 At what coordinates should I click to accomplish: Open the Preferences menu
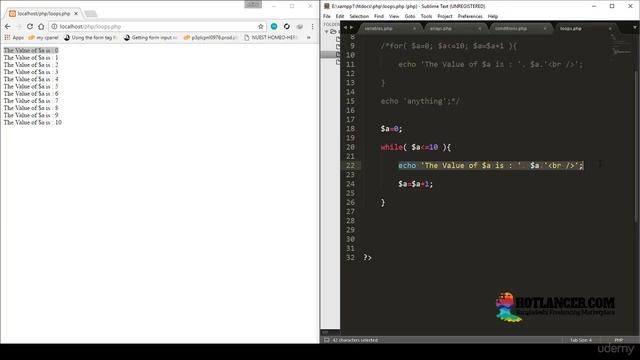click(x=470, y=16)
